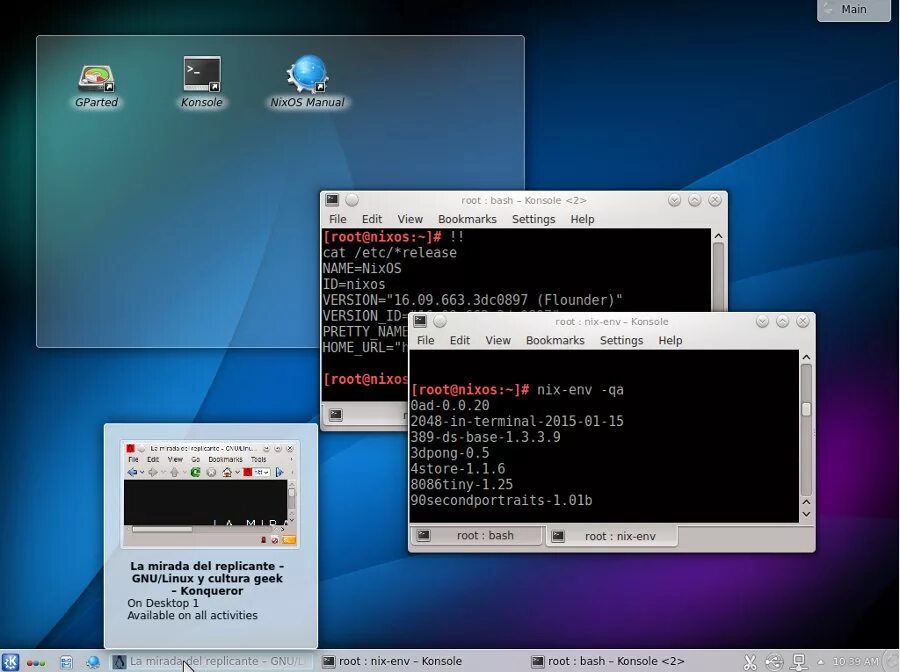Open the USB device notifier tray icon

[x=774, y=662]
